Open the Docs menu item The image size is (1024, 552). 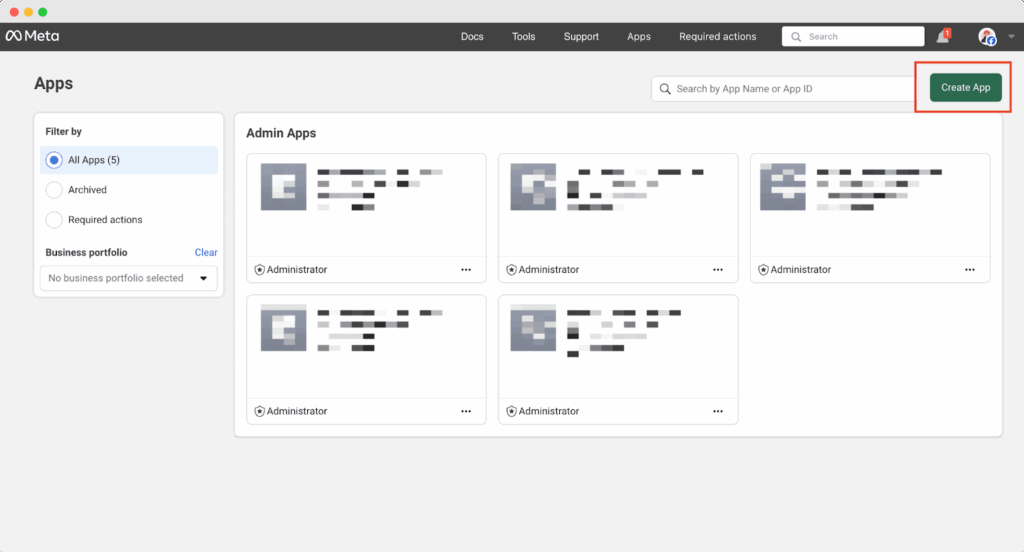pos(472,37)
